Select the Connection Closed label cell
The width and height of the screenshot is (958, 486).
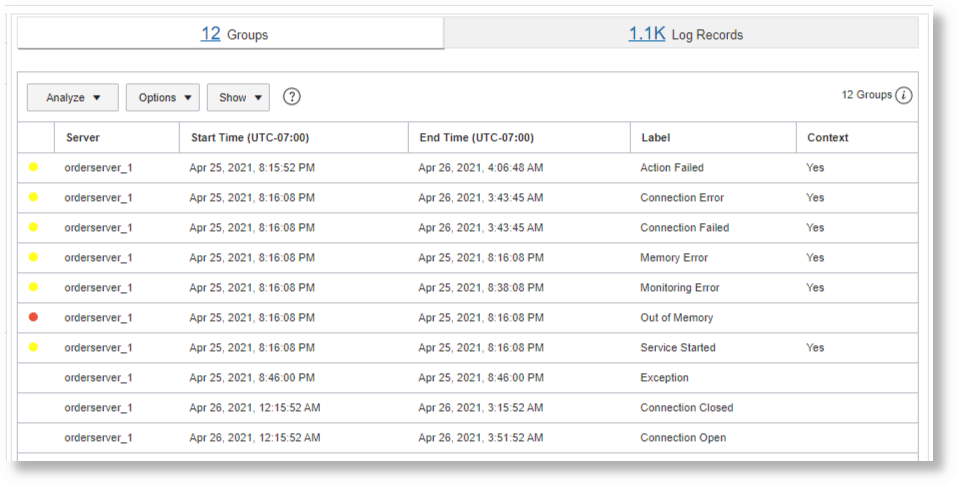686,408
